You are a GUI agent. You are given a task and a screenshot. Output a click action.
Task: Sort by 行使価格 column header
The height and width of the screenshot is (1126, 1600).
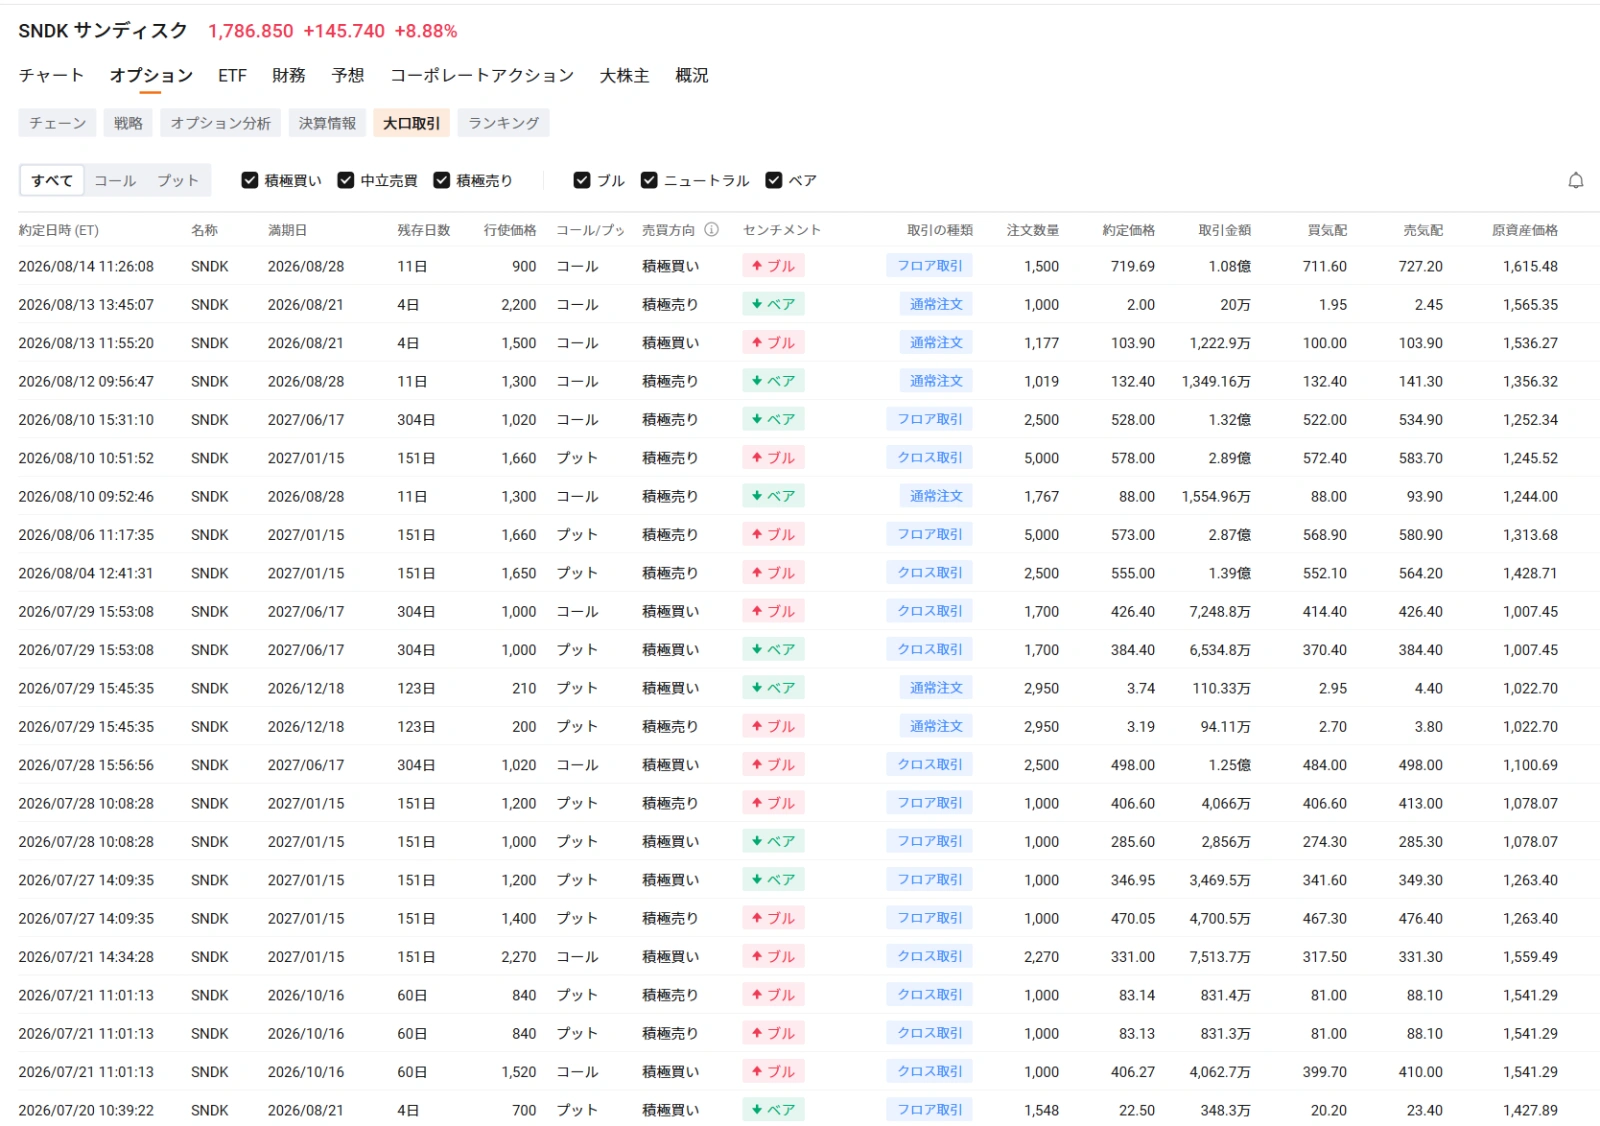[510, 230]
